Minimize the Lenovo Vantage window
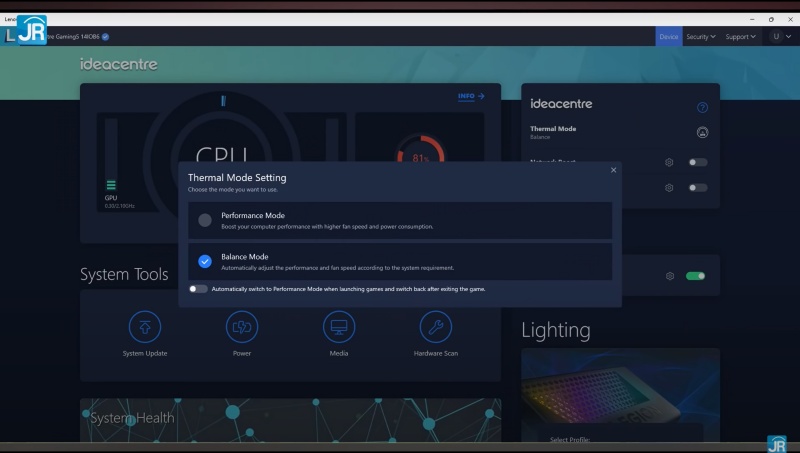This screenshot has width=800, height=453. coord(752,19)
